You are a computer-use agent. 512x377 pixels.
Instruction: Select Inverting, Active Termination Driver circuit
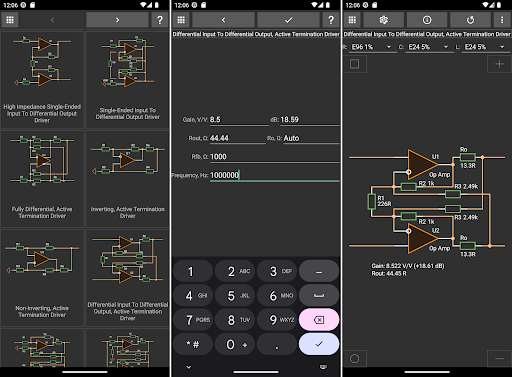point(128,179)
